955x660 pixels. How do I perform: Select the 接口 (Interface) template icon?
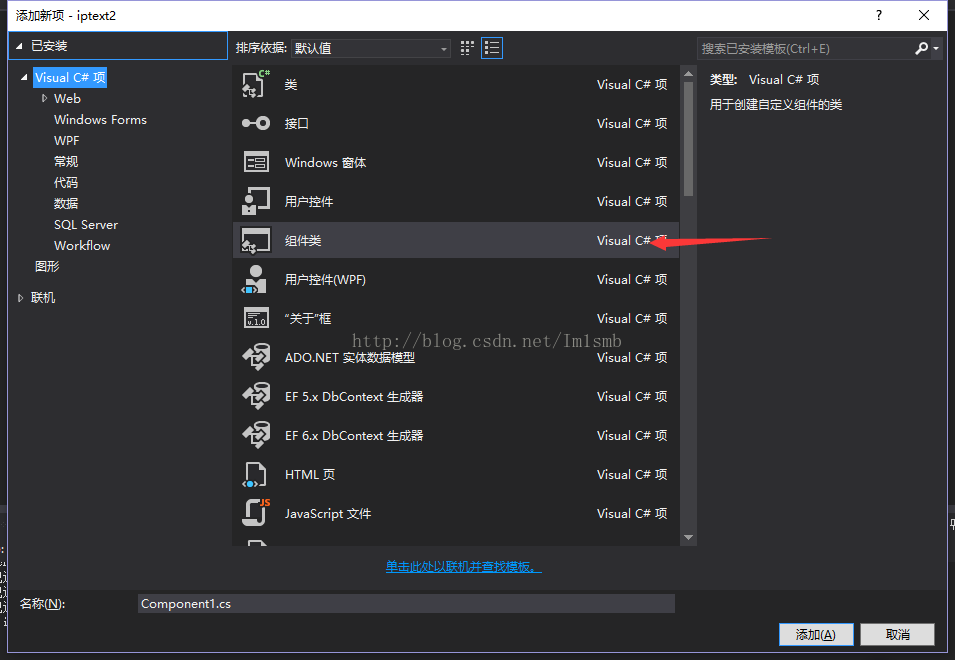coord(256,123)
